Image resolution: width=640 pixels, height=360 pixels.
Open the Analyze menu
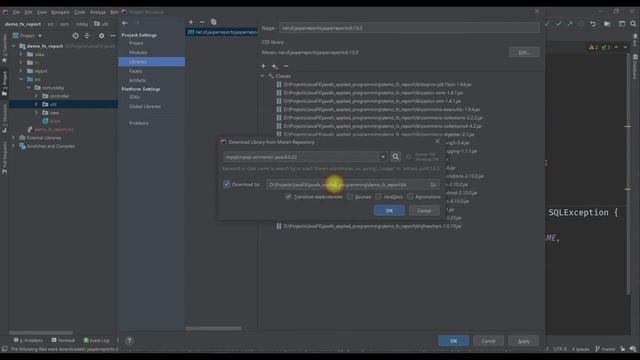(98, 12)
